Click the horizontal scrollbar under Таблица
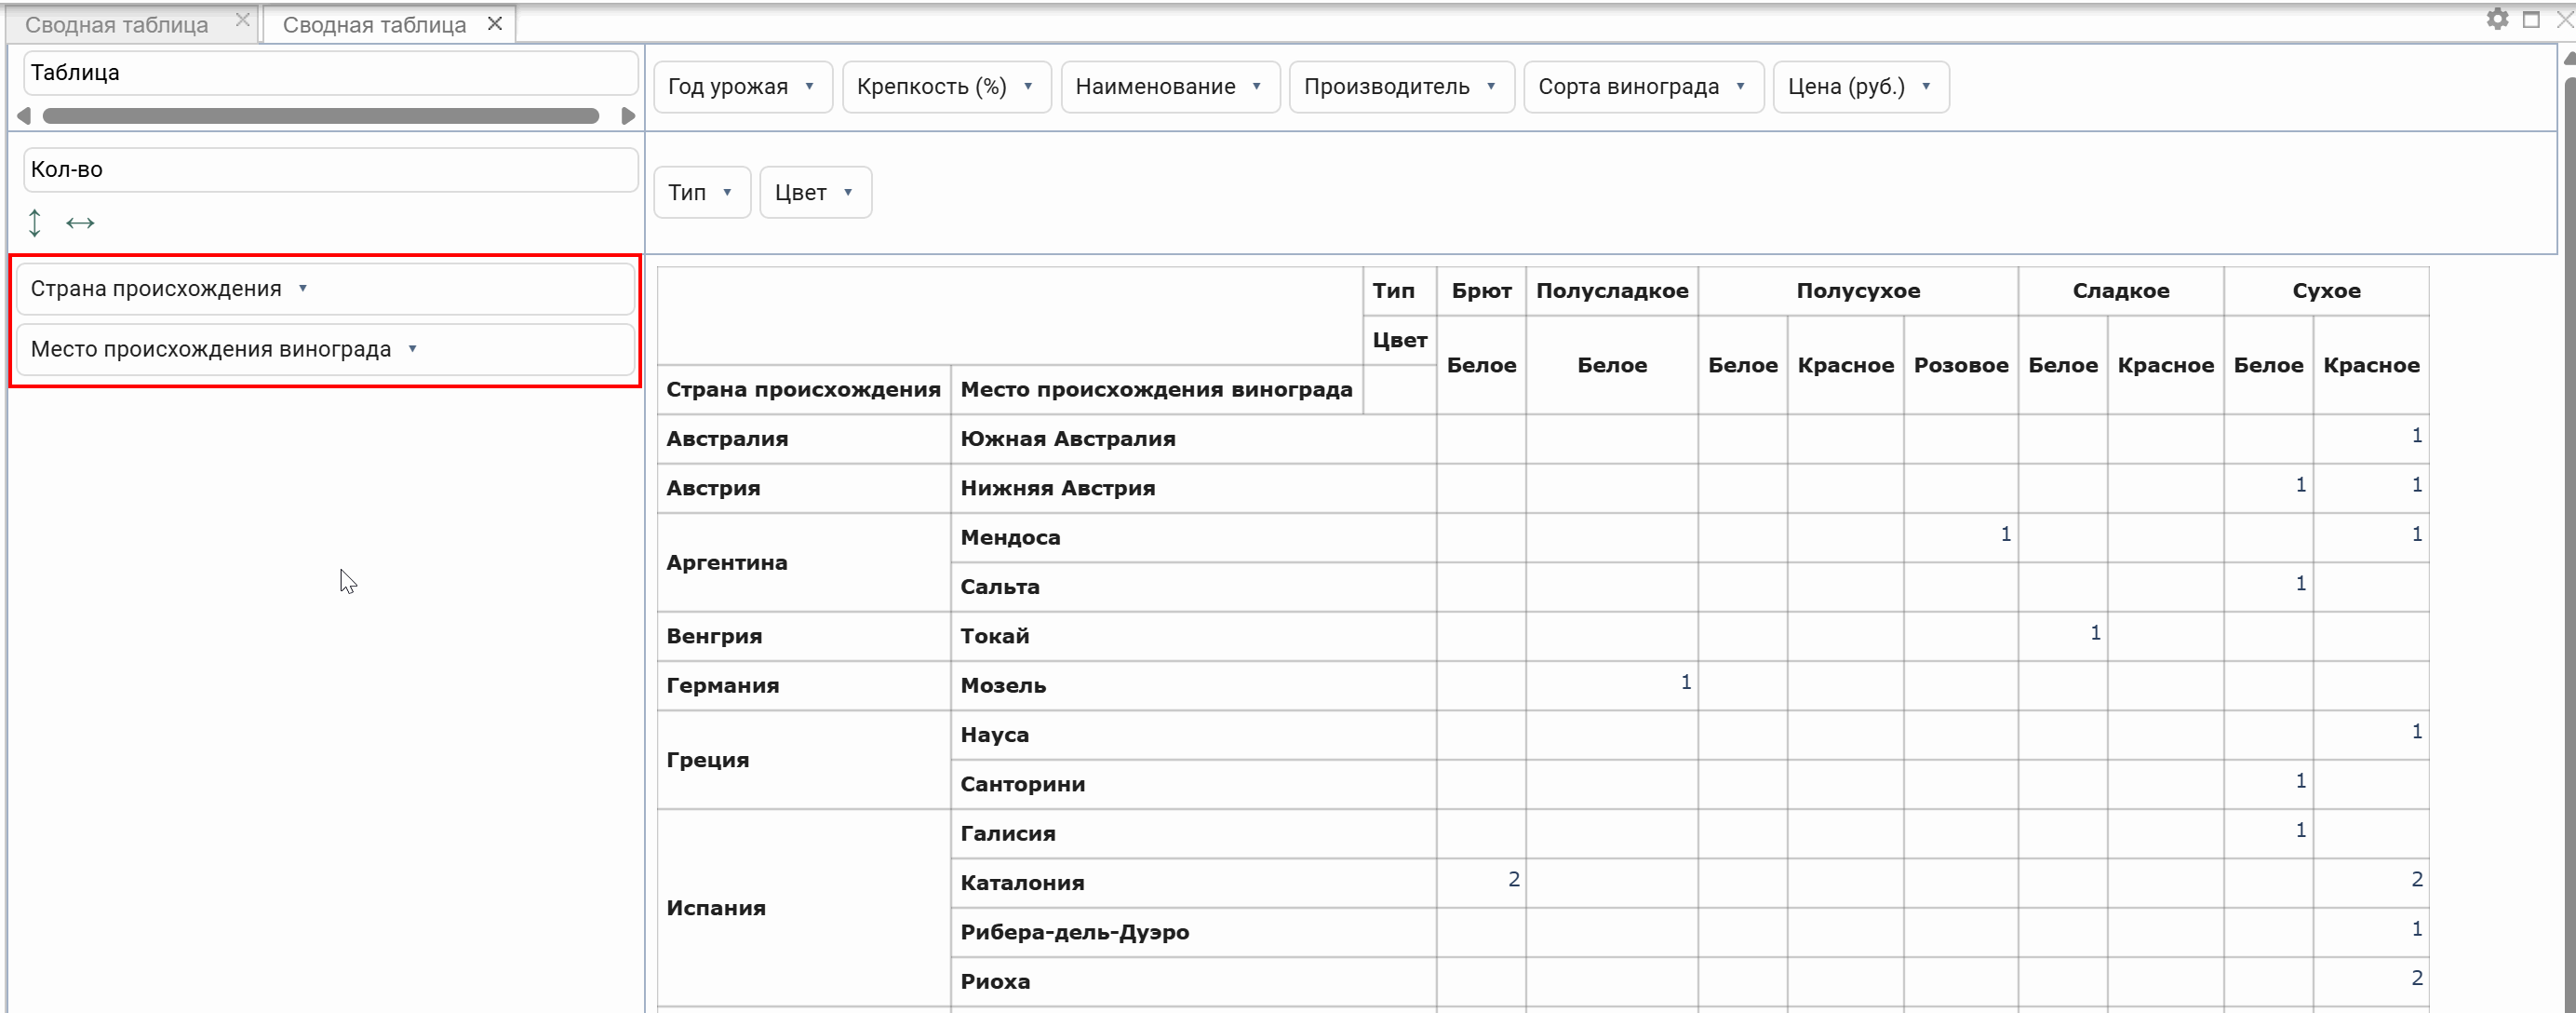The width and height of the screenshot is (2576, 1013). pyautogui.click(x=320, y=116)
